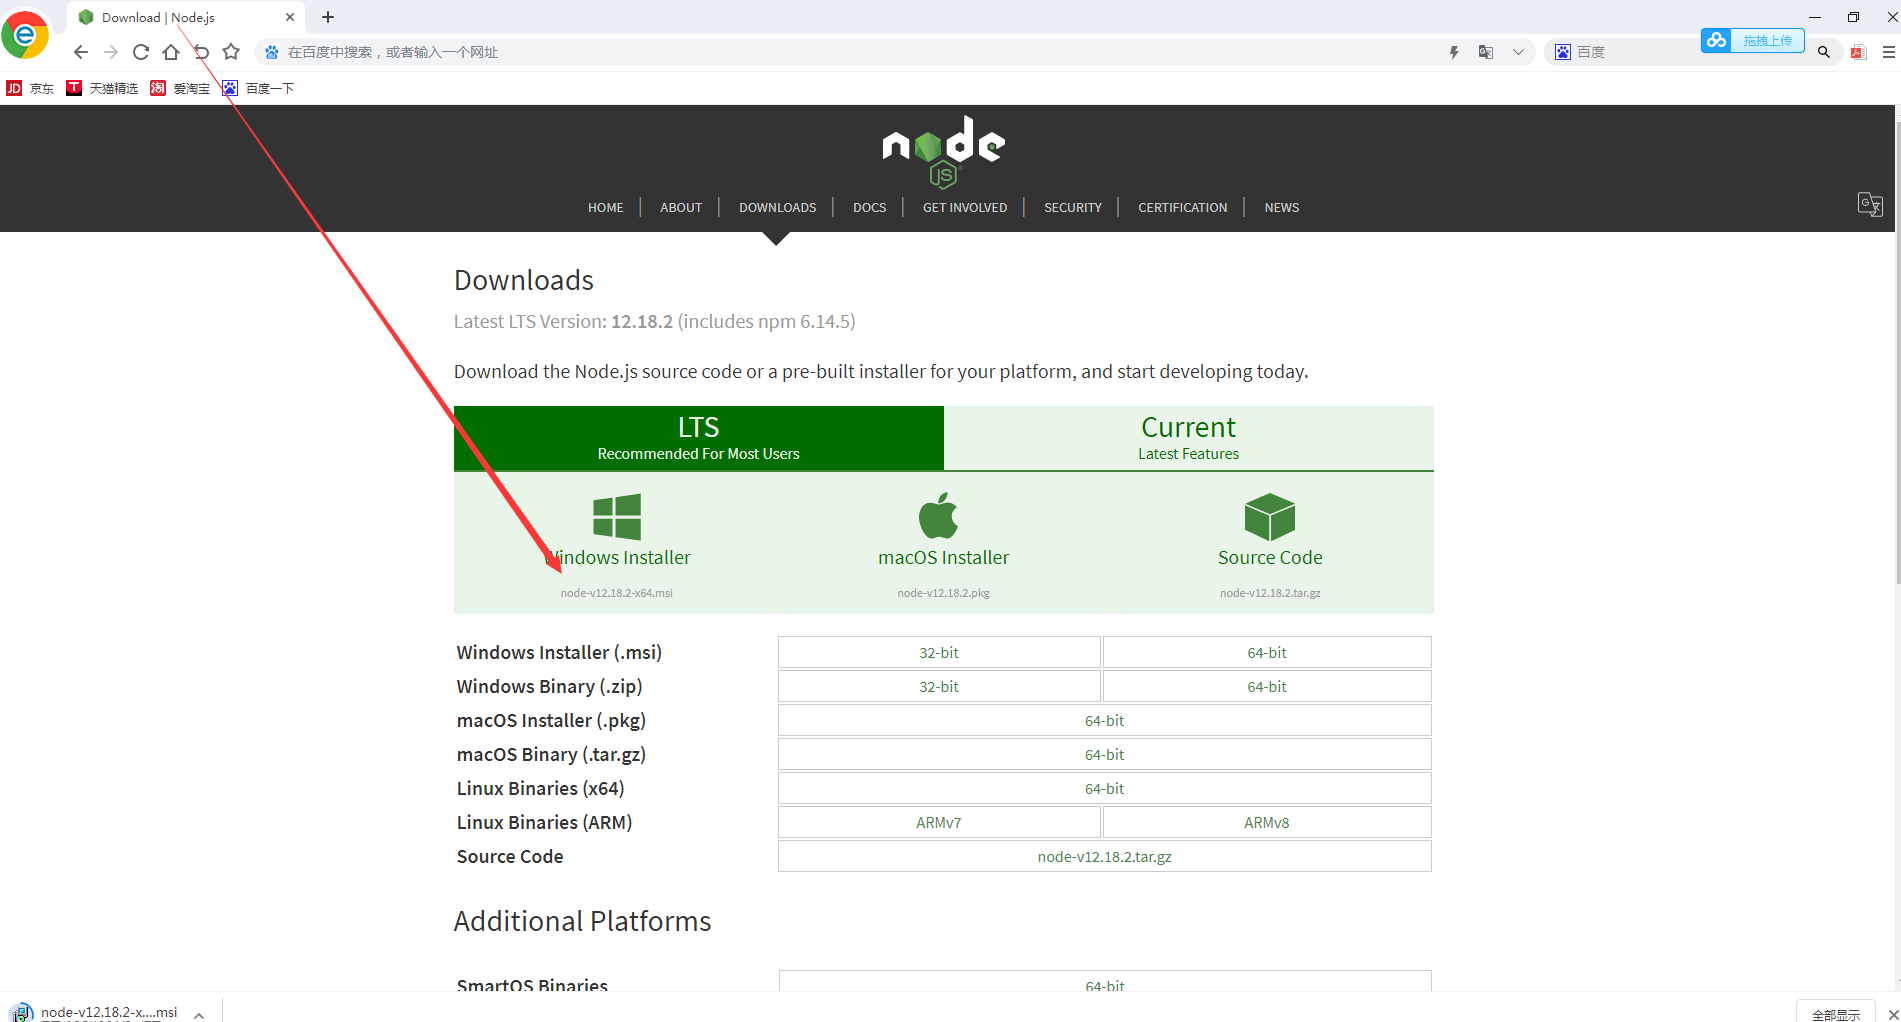This screenshot has width=1901, height=1022.
Task: Download Windows Installer (.msi) 64-bit
Action: tap(1267, 652)
